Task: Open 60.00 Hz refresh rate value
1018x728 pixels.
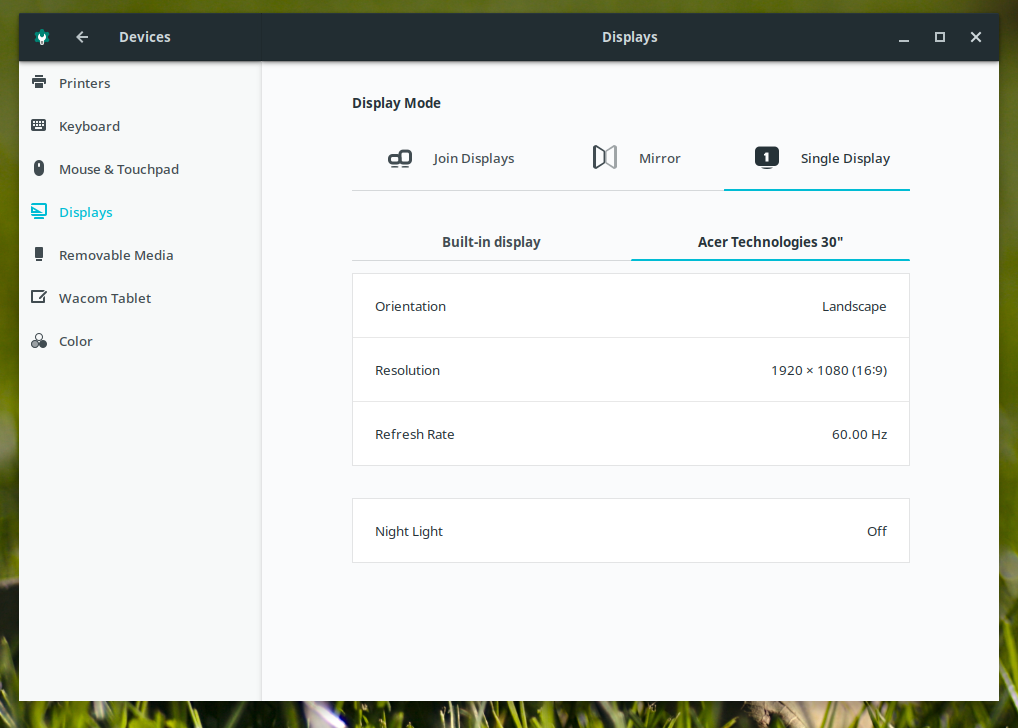Action: (x=859, y=434)
